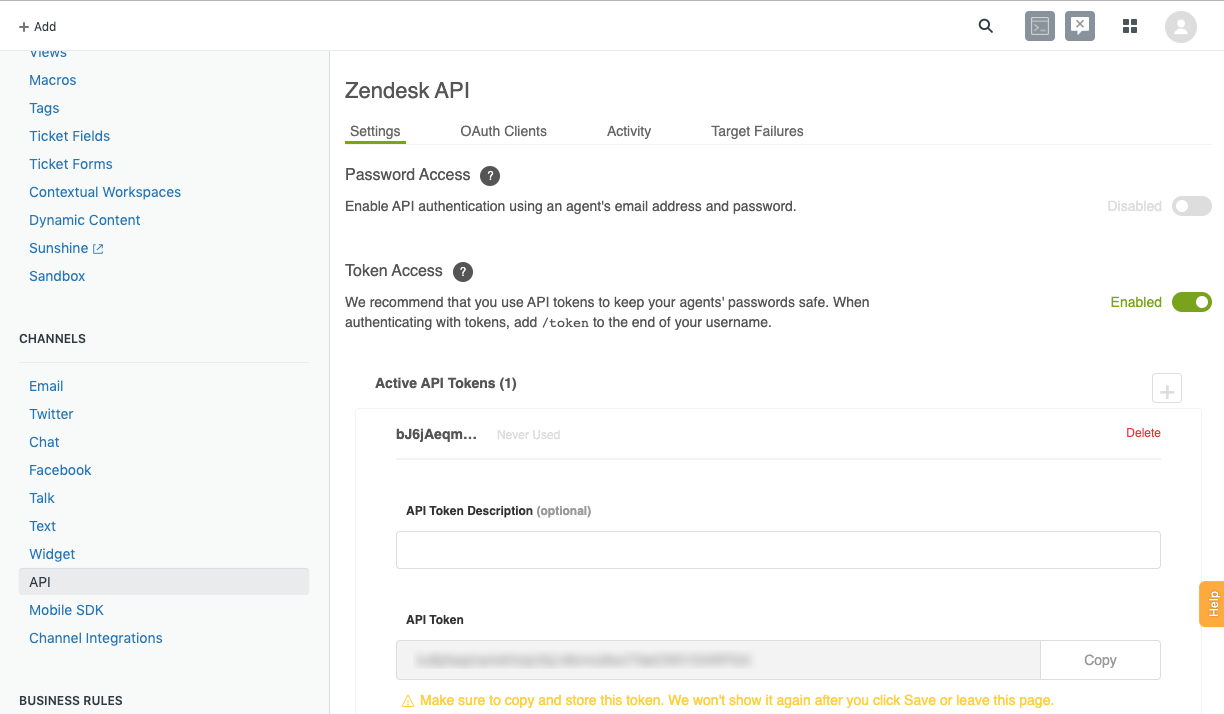The width and height of the screenshot is (1224, 714).
Task: Enable Password Access toggle
Action: [x=1192, y=206]
